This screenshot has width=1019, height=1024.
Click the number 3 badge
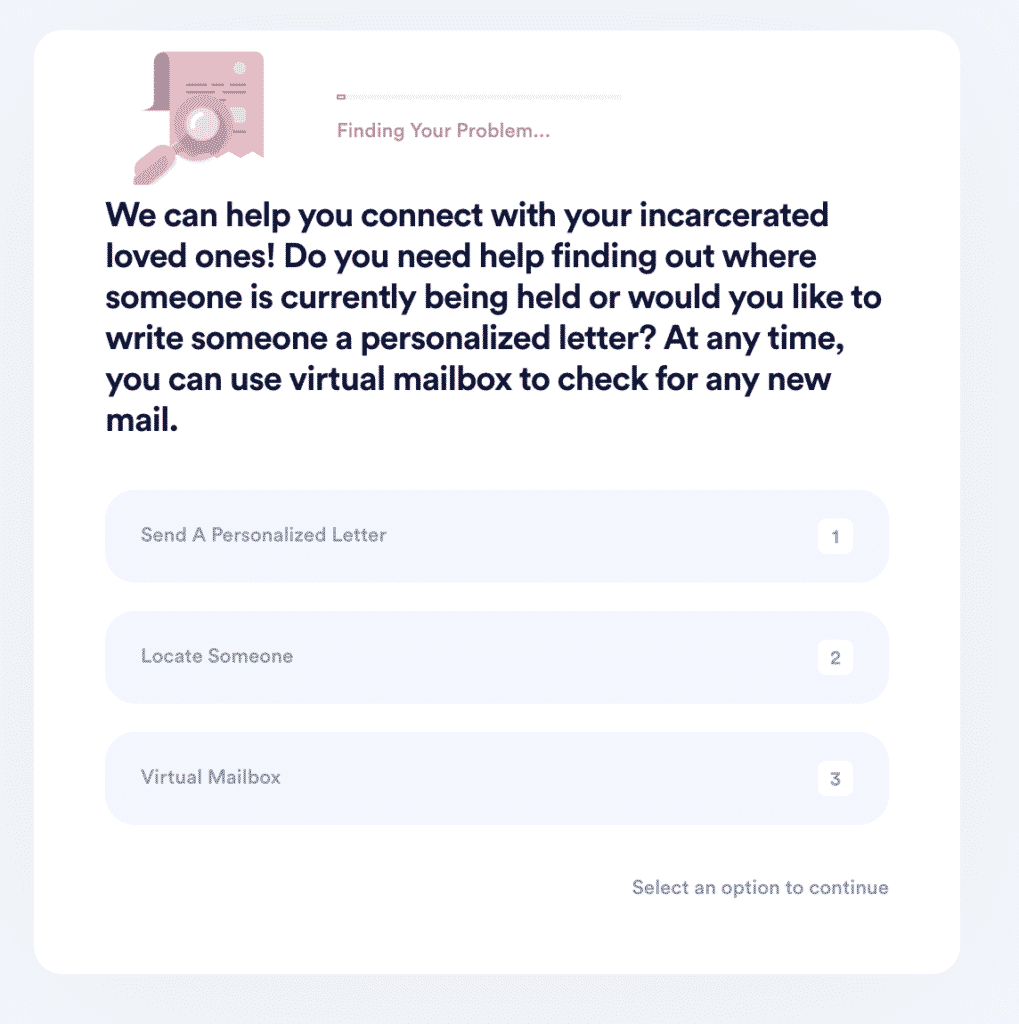pos(835,779)
